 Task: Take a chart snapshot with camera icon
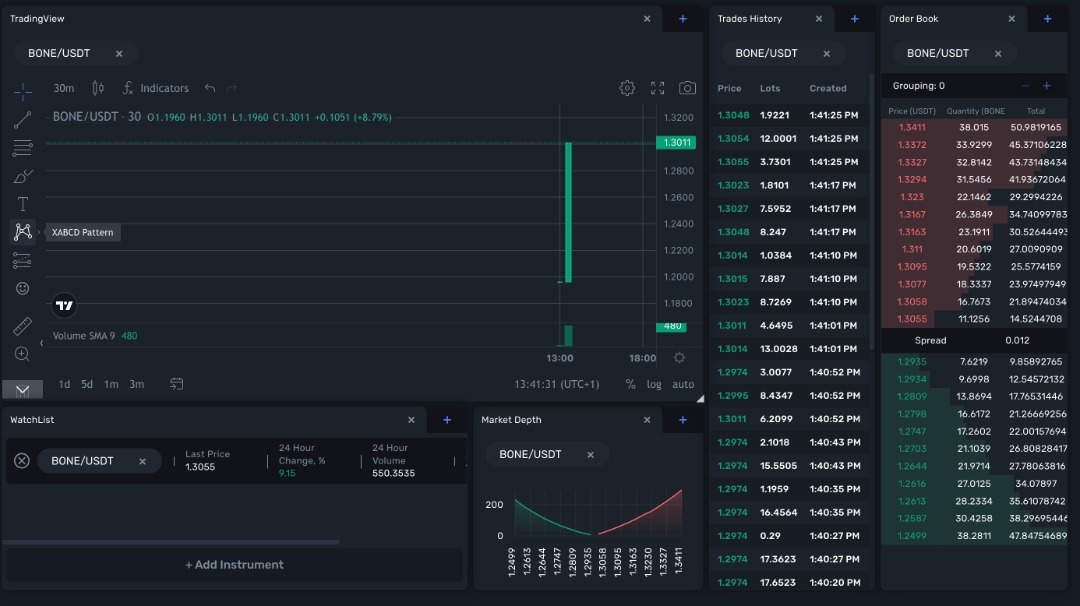(x=687, y=88)
